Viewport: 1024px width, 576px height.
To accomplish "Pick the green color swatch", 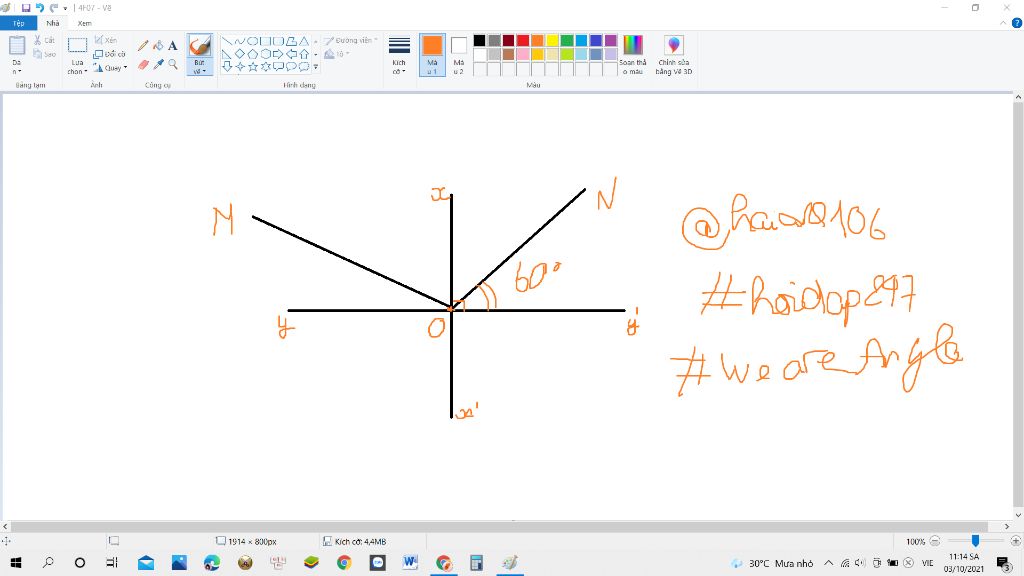I will coord(567,40).
